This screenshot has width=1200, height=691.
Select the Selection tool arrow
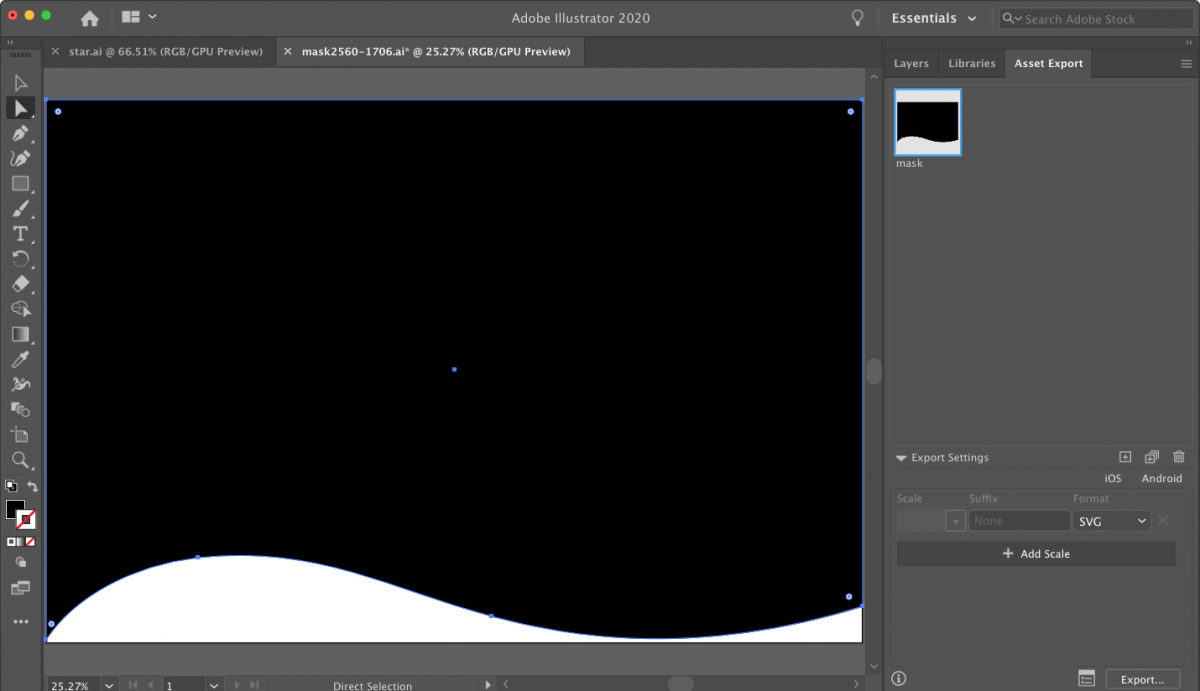pos(20,83)
